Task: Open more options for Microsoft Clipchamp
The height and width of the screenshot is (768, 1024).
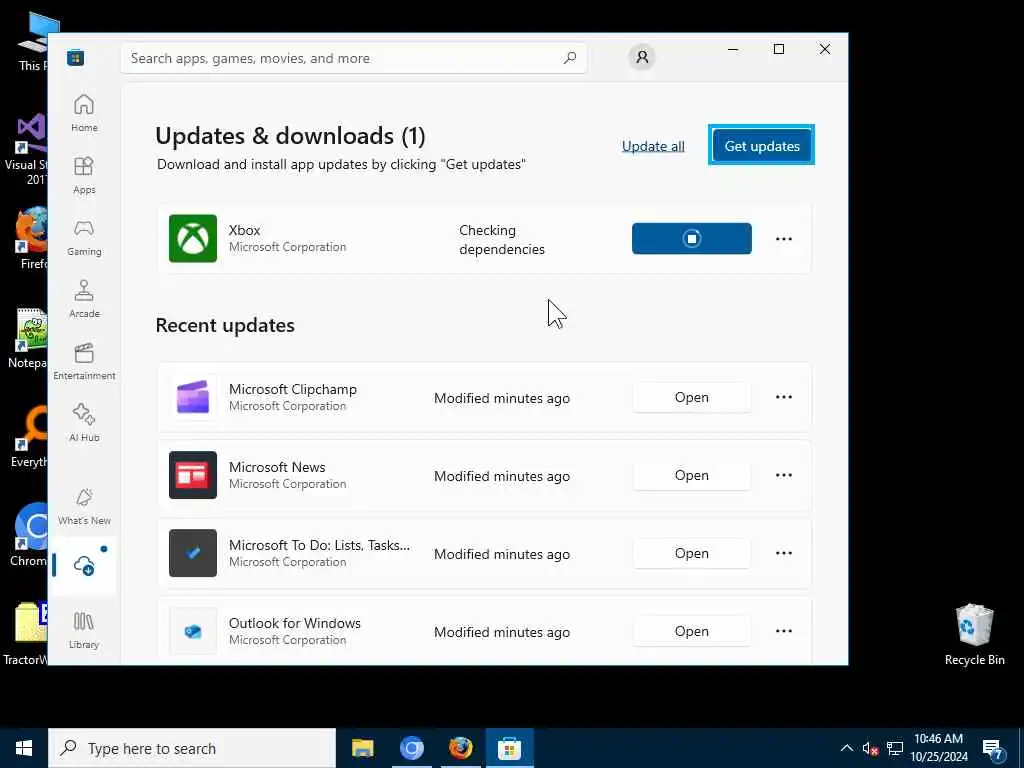Action: pos(784,397)
